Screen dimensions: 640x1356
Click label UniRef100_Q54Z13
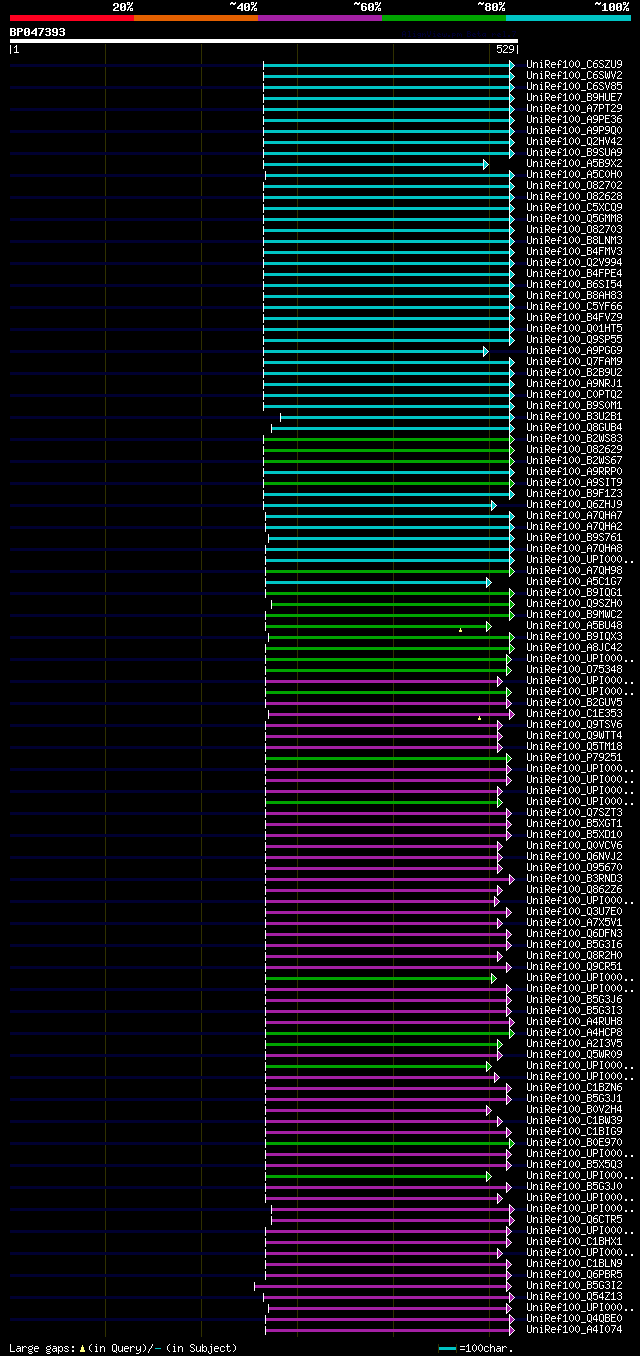click(x=574, y=1296)
